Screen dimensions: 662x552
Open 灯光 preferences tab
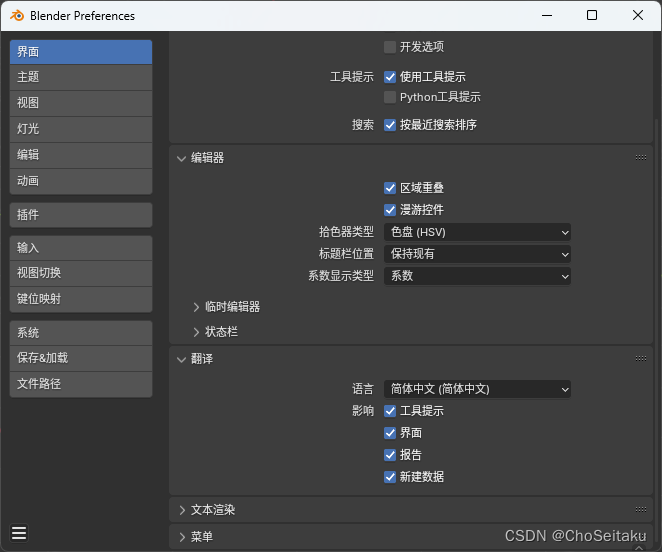[81, 129]
